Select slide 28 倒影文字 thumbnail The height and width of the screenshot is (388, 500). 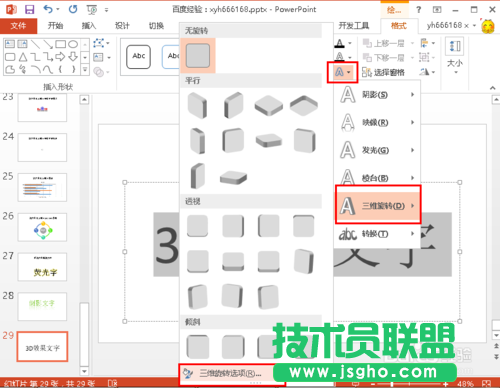click(x=42, y=307)
